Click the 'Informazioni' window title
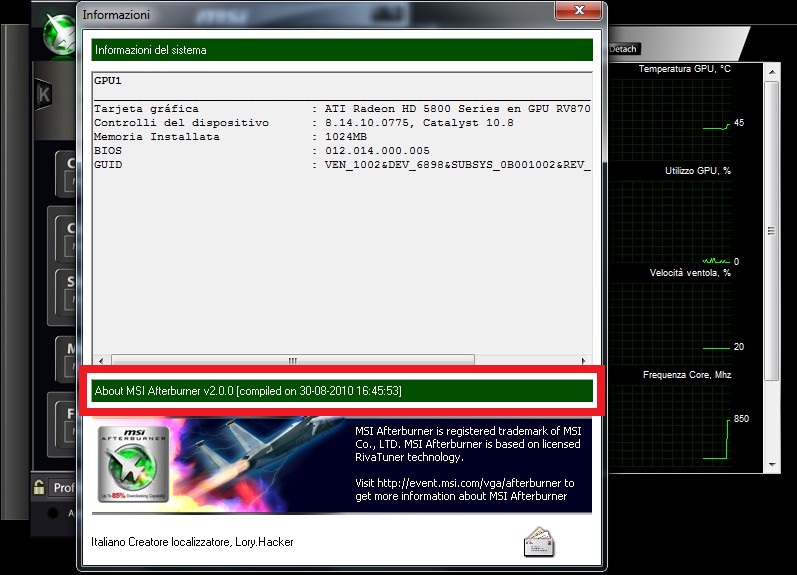 116,15
